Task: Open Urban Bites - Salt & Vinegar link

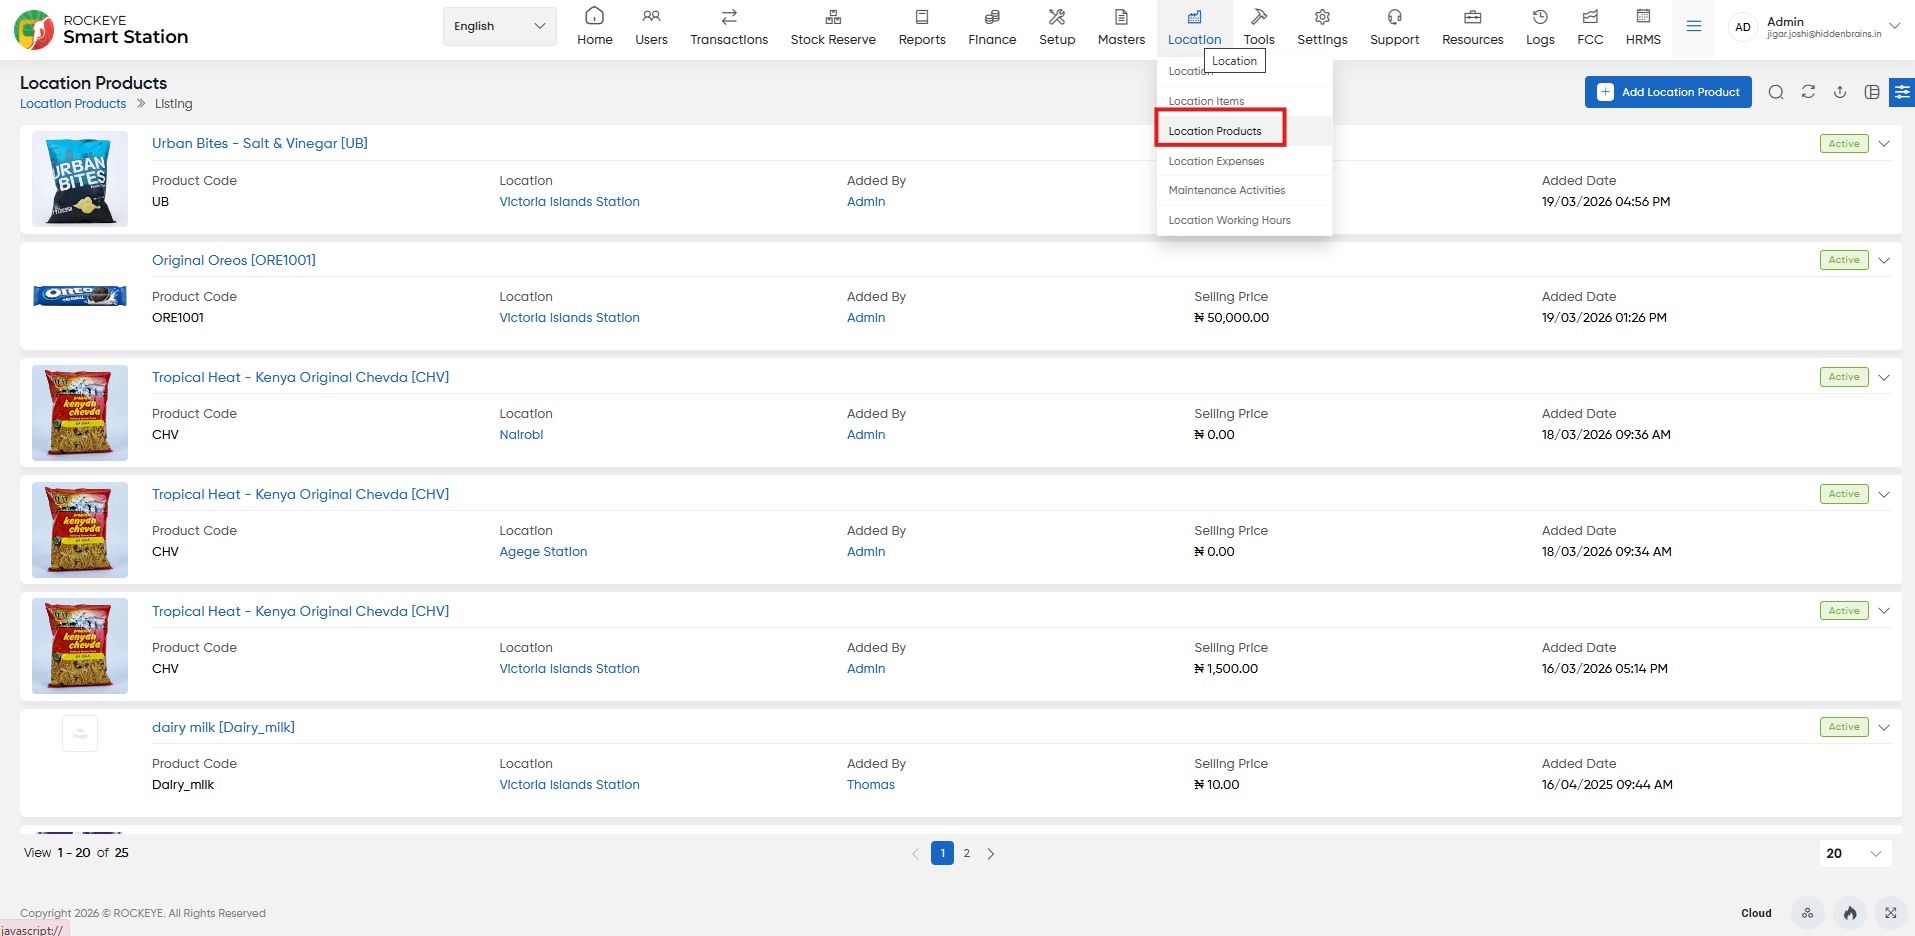Action: click(260, 143)
